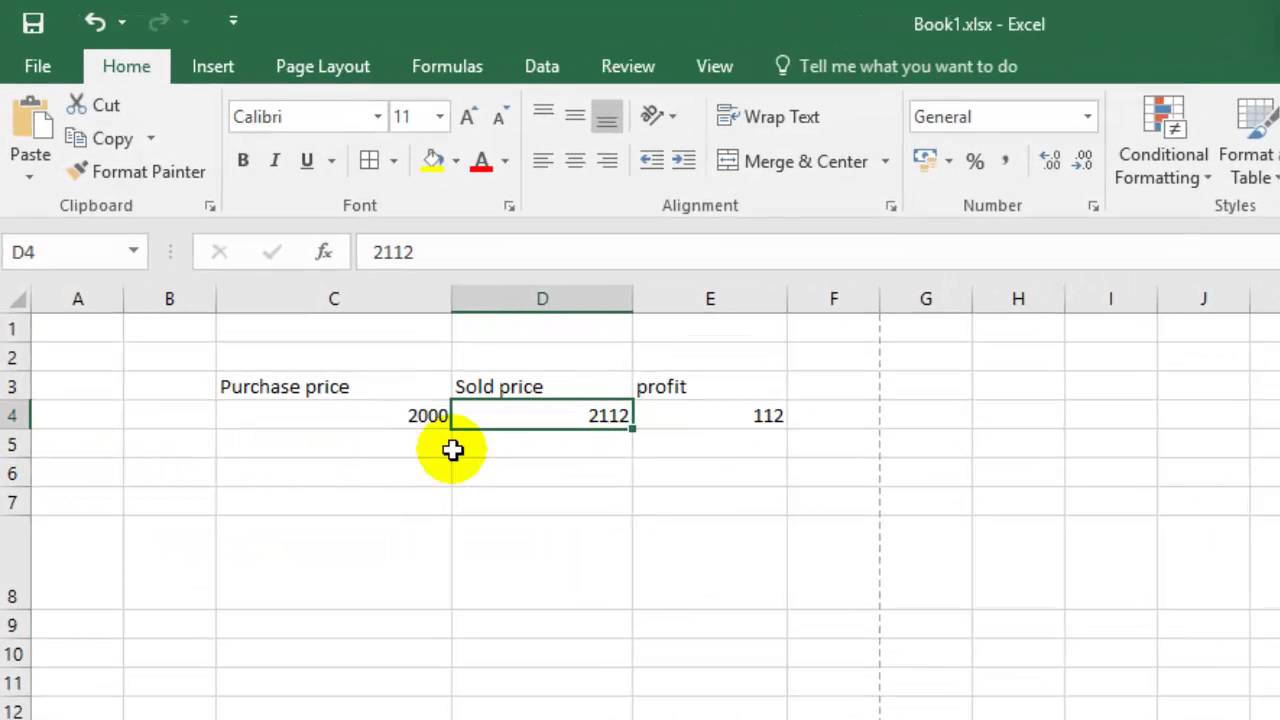Click the Accounting Number Format icon

point(925,160)
